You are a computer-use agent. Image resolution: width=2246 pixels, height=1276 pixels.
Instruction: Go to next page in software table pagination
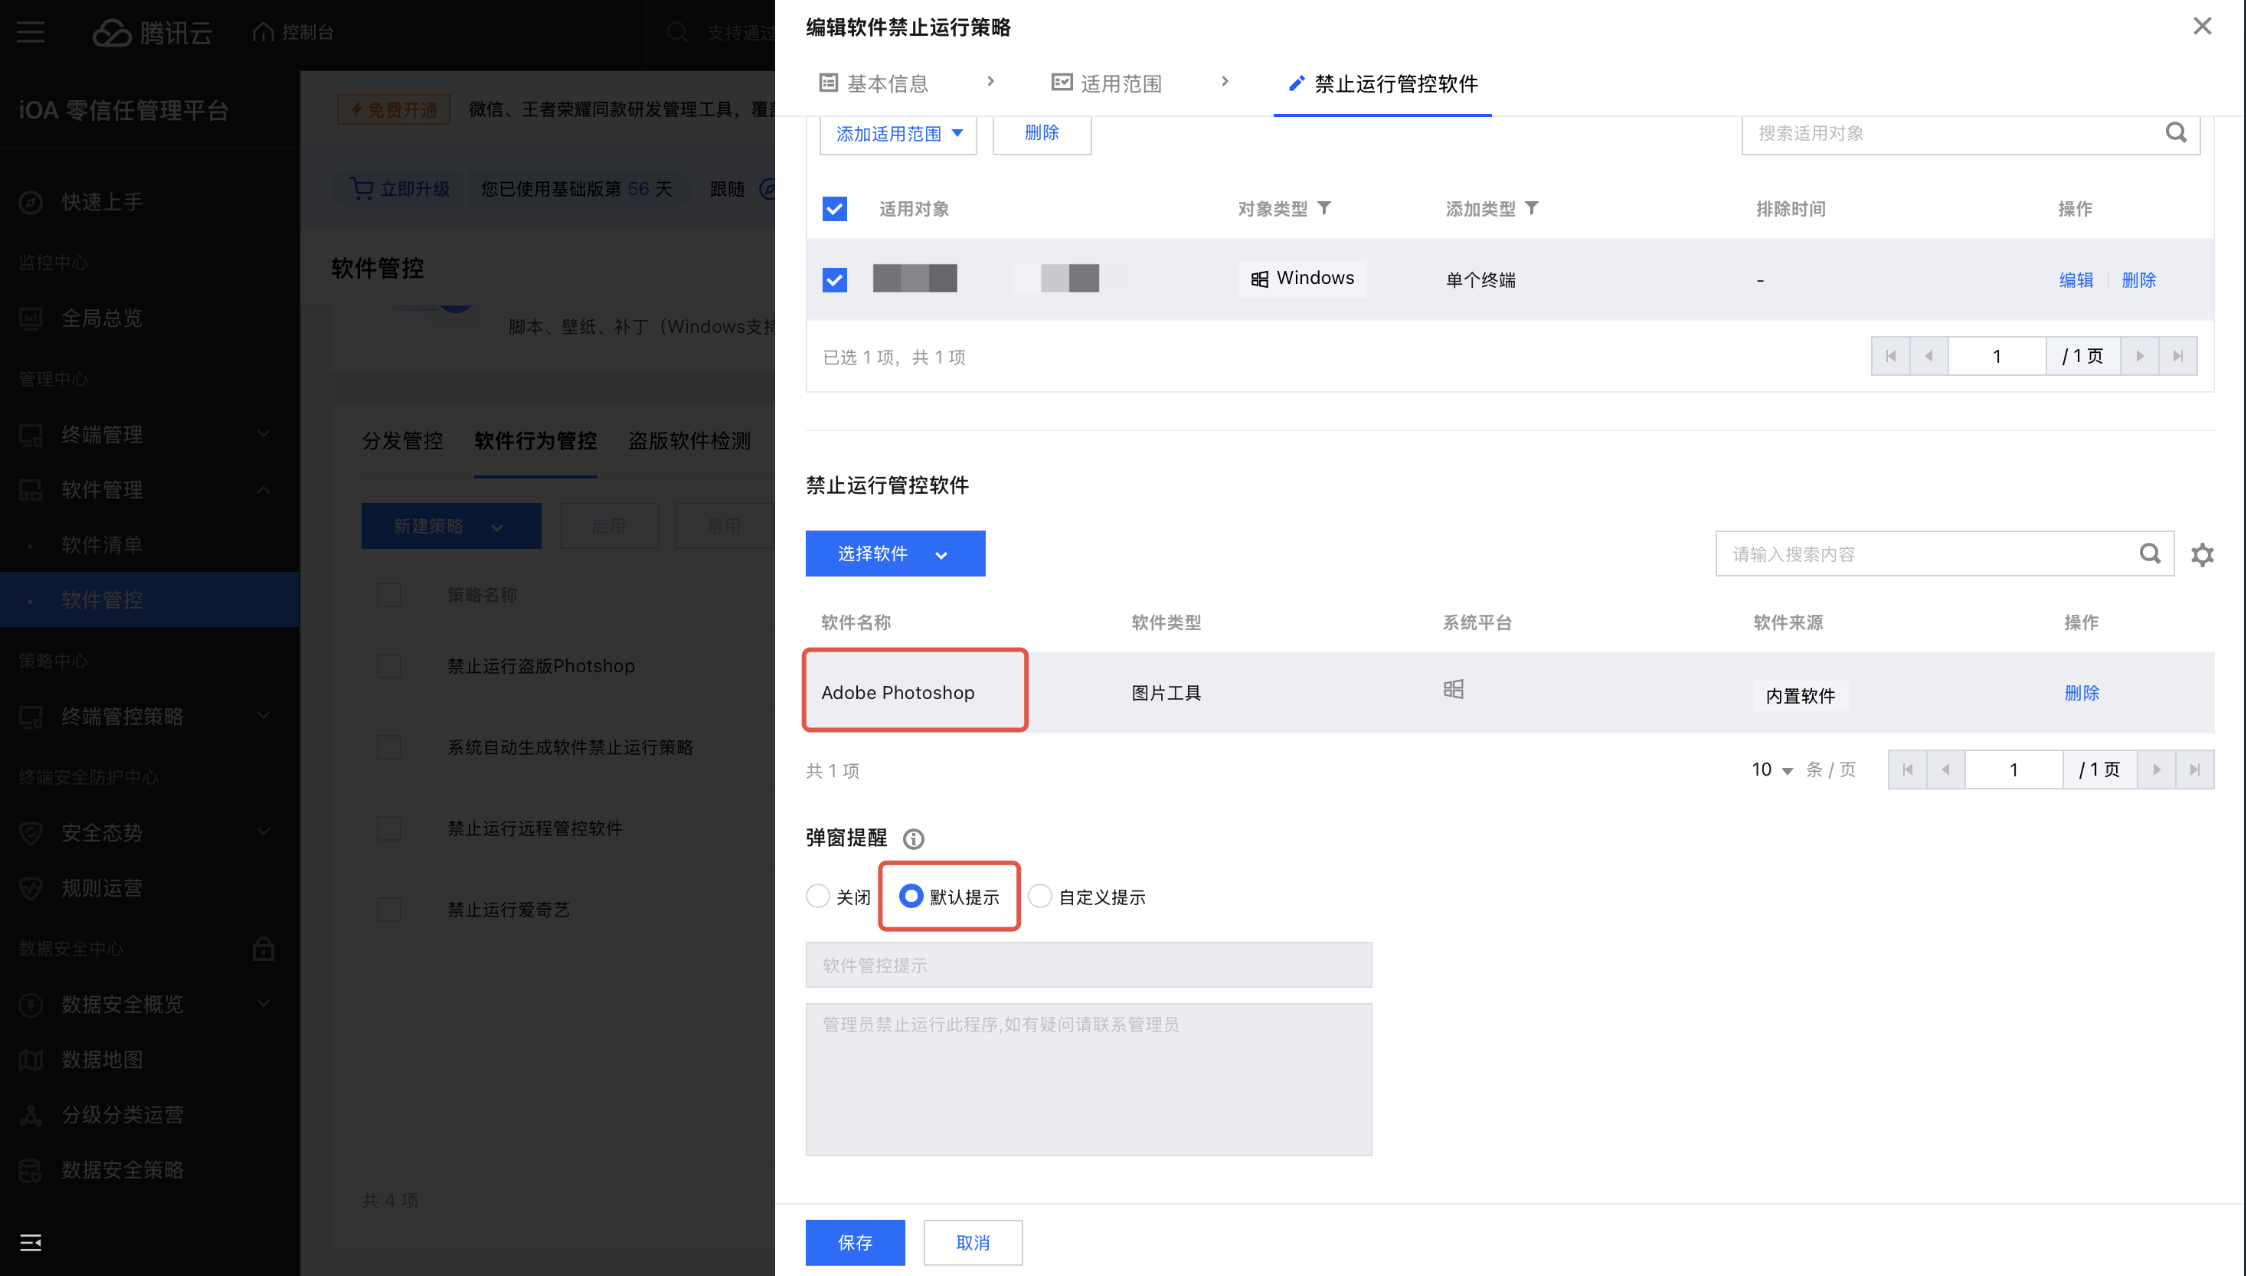(x=2157, y=770)
